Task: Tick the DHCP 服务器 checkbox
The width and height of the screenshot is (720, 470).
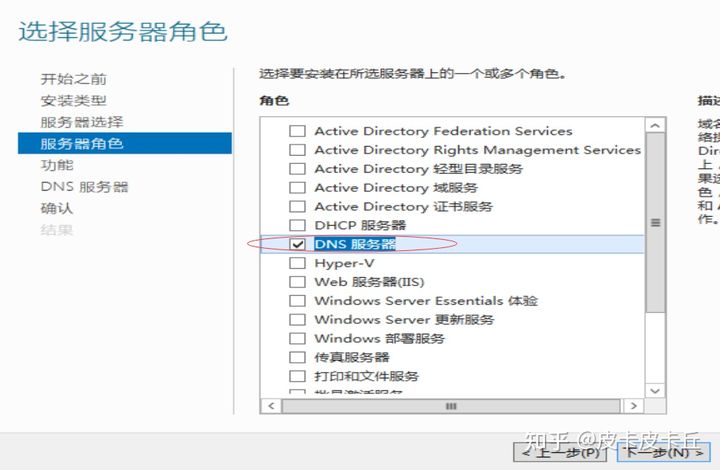Action: click(x=297, y=225)
